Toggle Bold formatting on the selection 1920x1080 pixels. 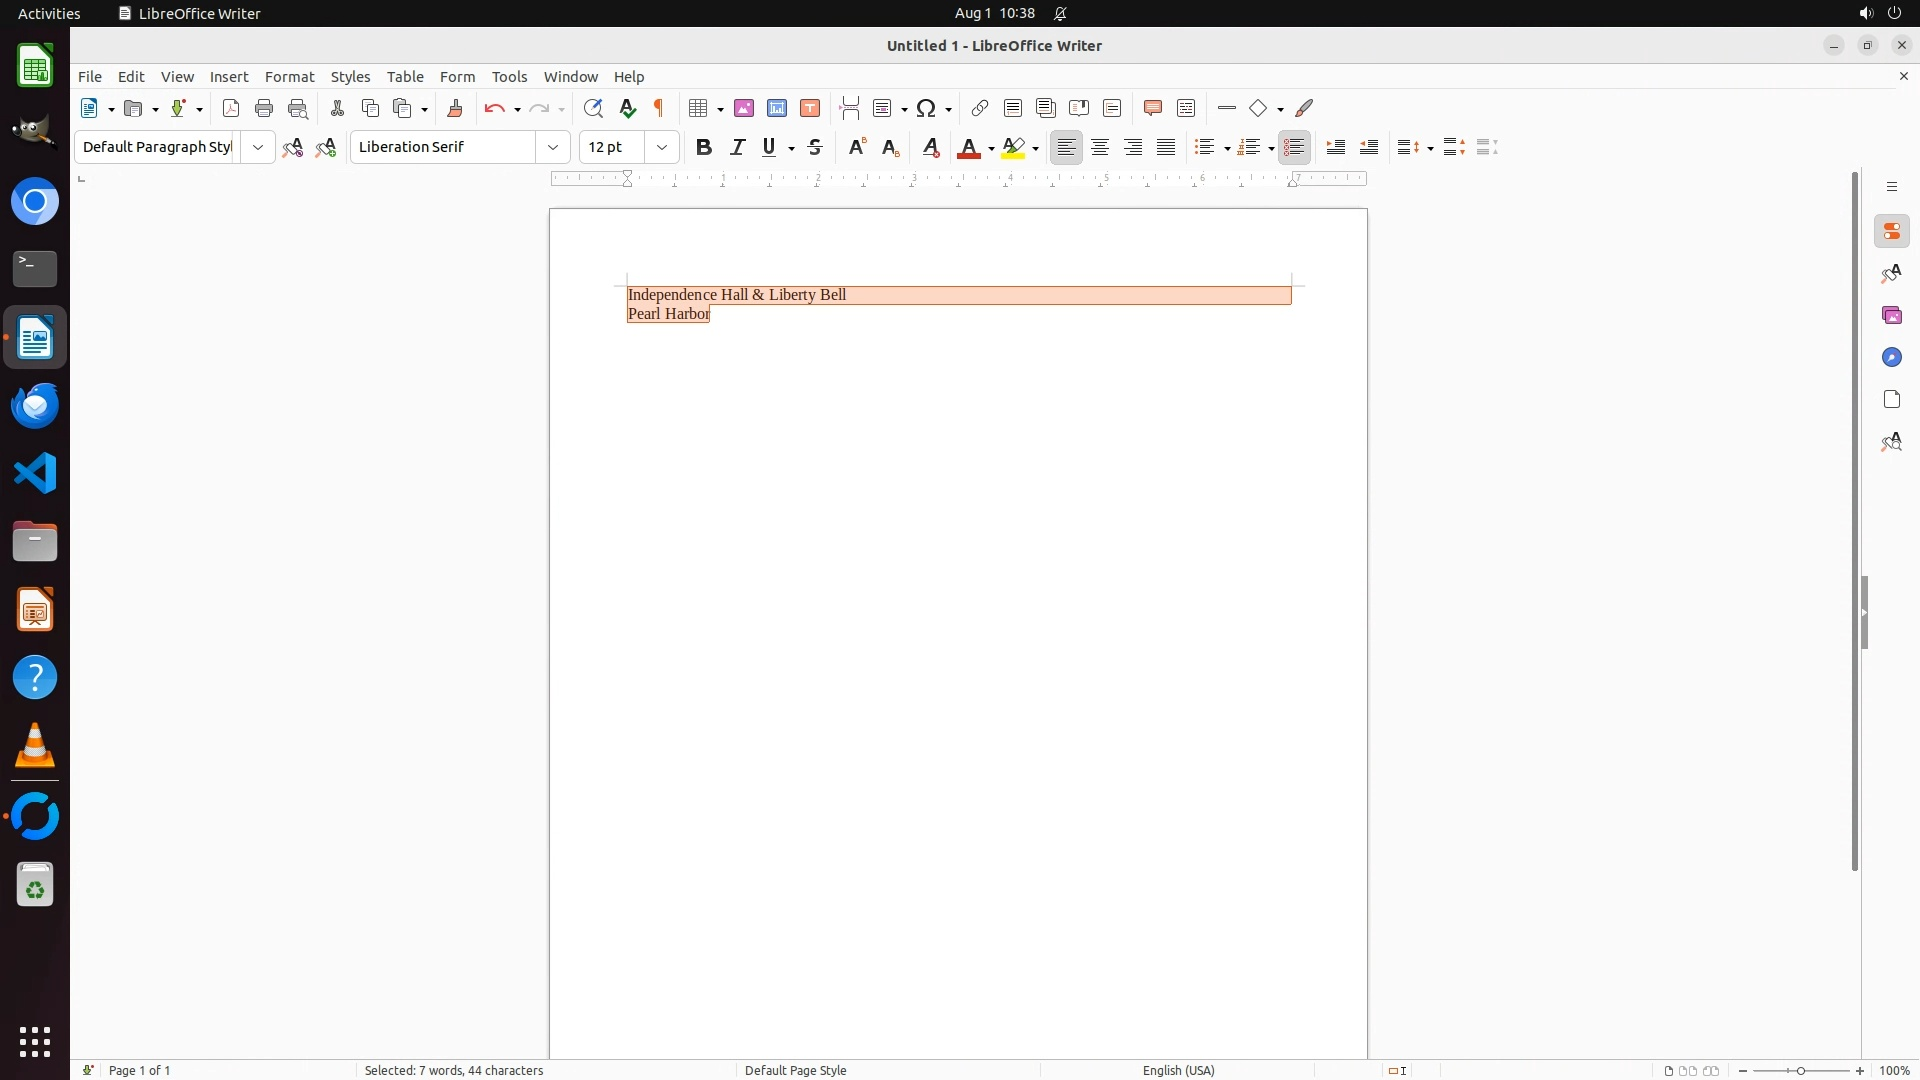click(704, 148)
